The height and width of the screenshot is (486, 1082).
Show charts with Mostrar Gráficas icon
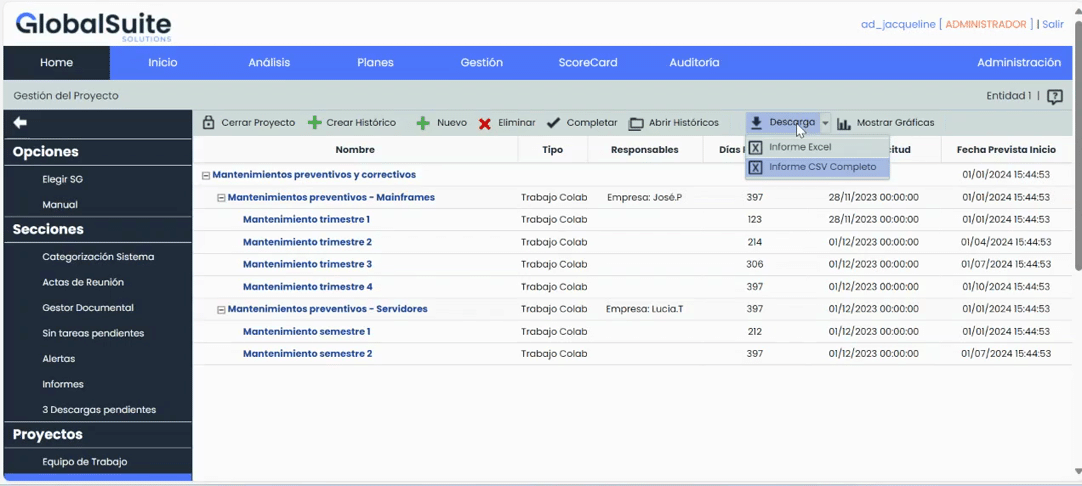[x=844, y=124]
